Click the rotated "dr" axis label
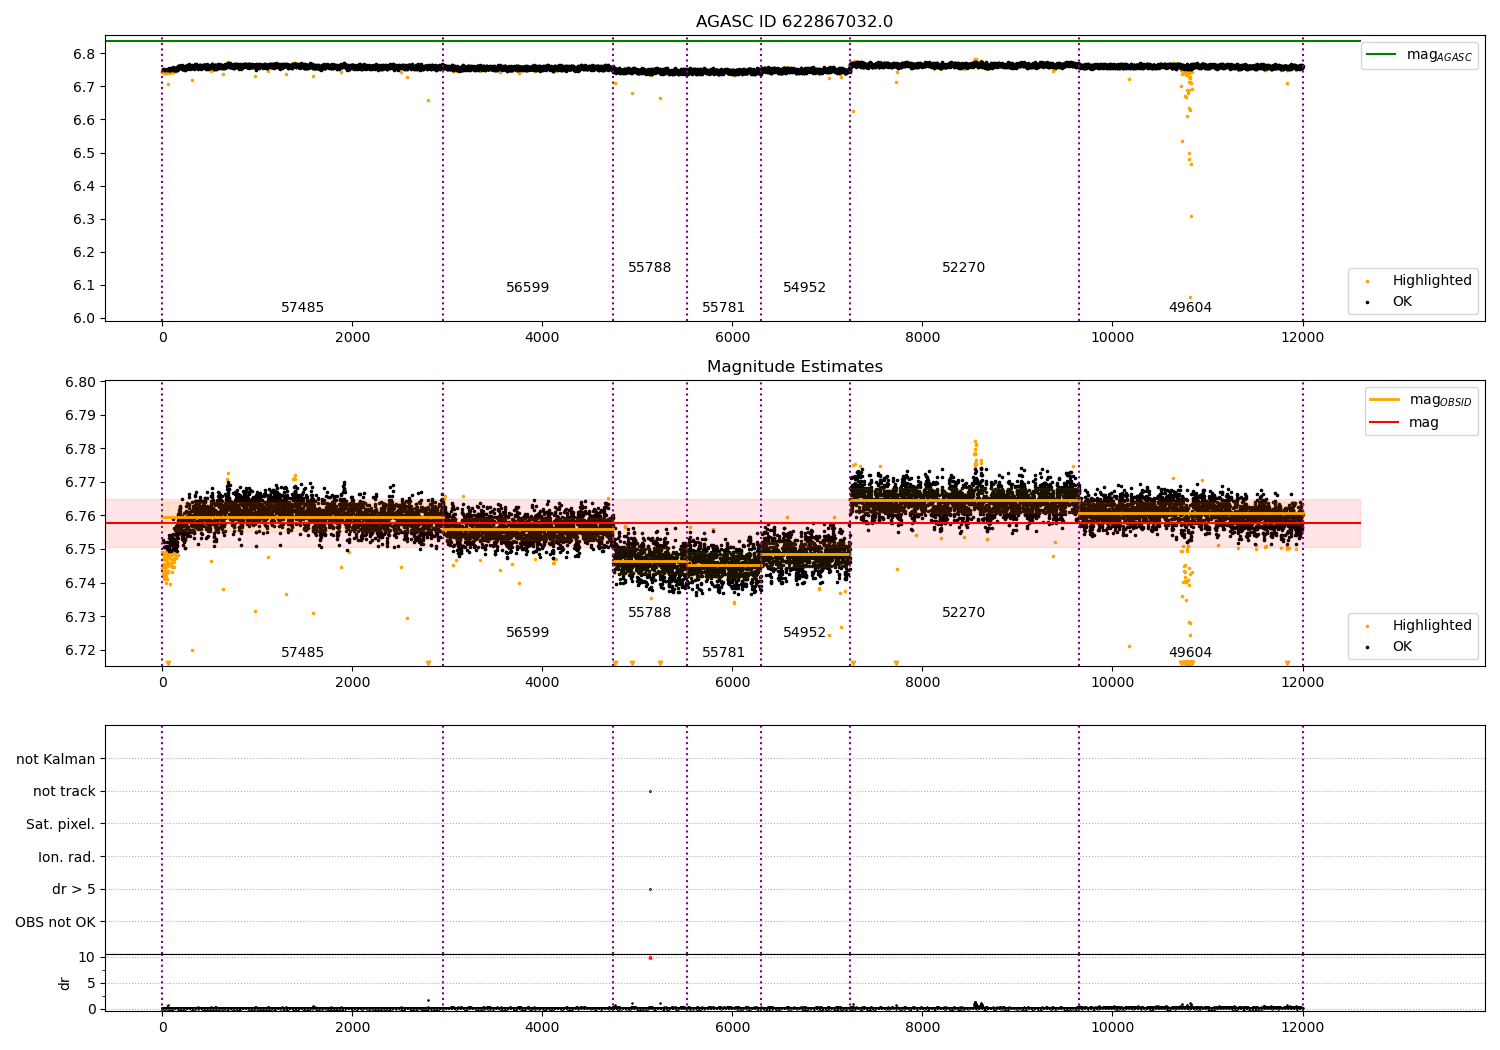This screenshot has width=1500, height=1050. (65, 983)
